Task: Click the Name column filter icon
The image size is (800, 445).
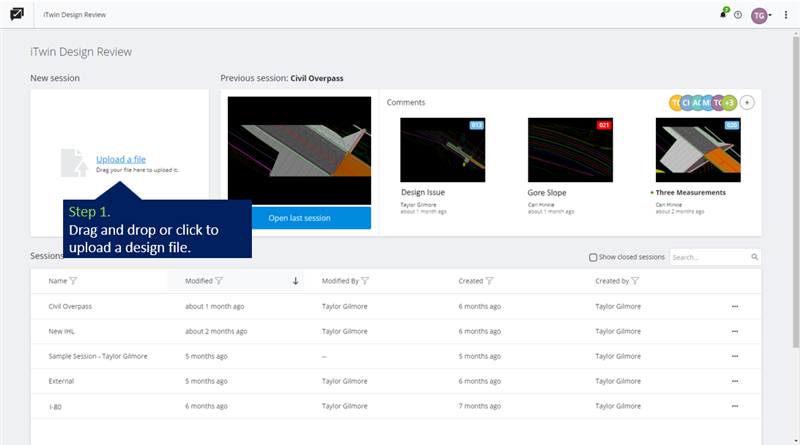Action: [x=74, y=281]
